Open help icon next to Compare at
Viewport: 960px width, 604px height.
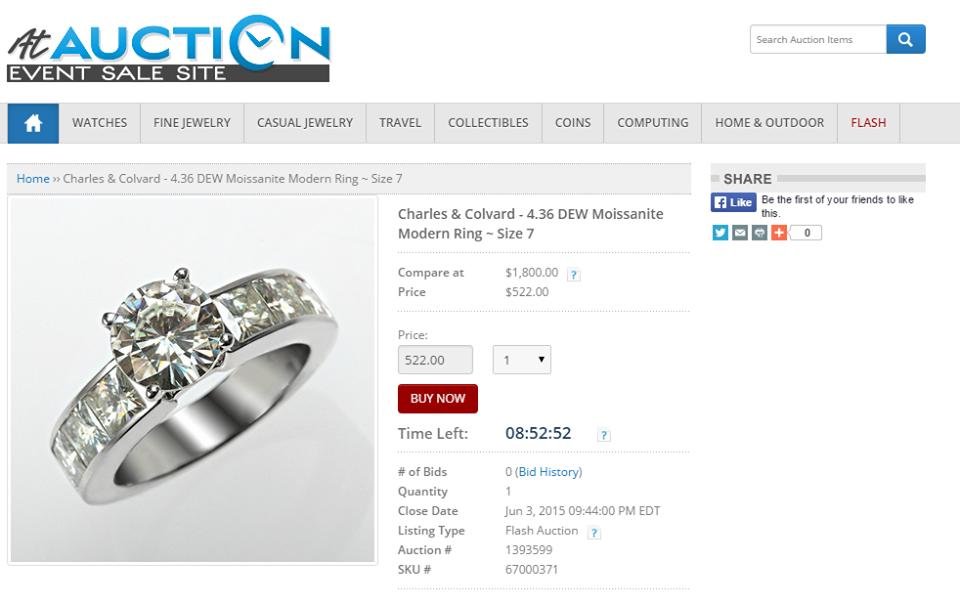point(574,275)
